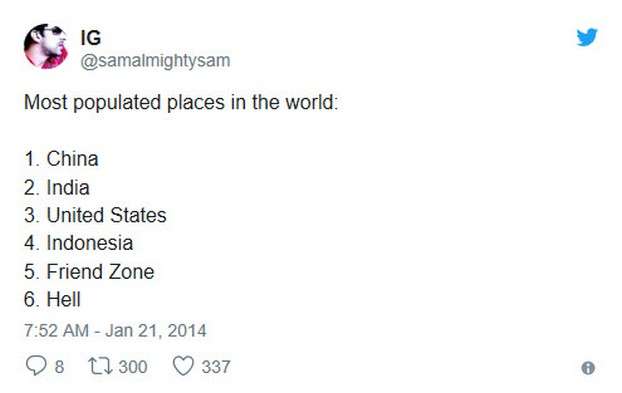Image resolution: width=622 pixels, height=393 pixels.
Task: Select the reply count 8
Action: click(x=59, y=366)
